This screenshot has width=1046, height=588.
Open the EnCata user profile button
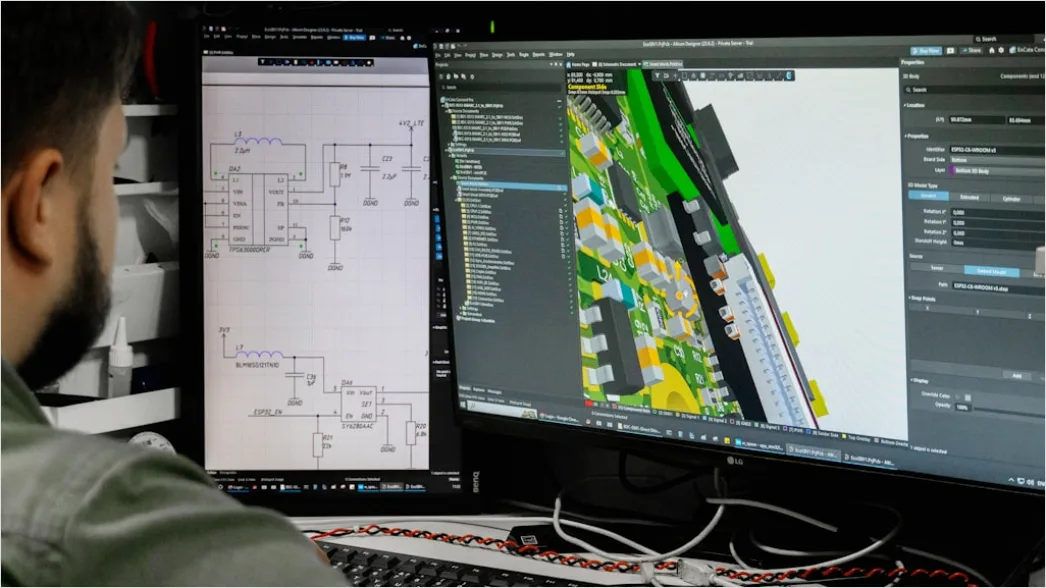pyautogui.click(x=1029, y=50)
